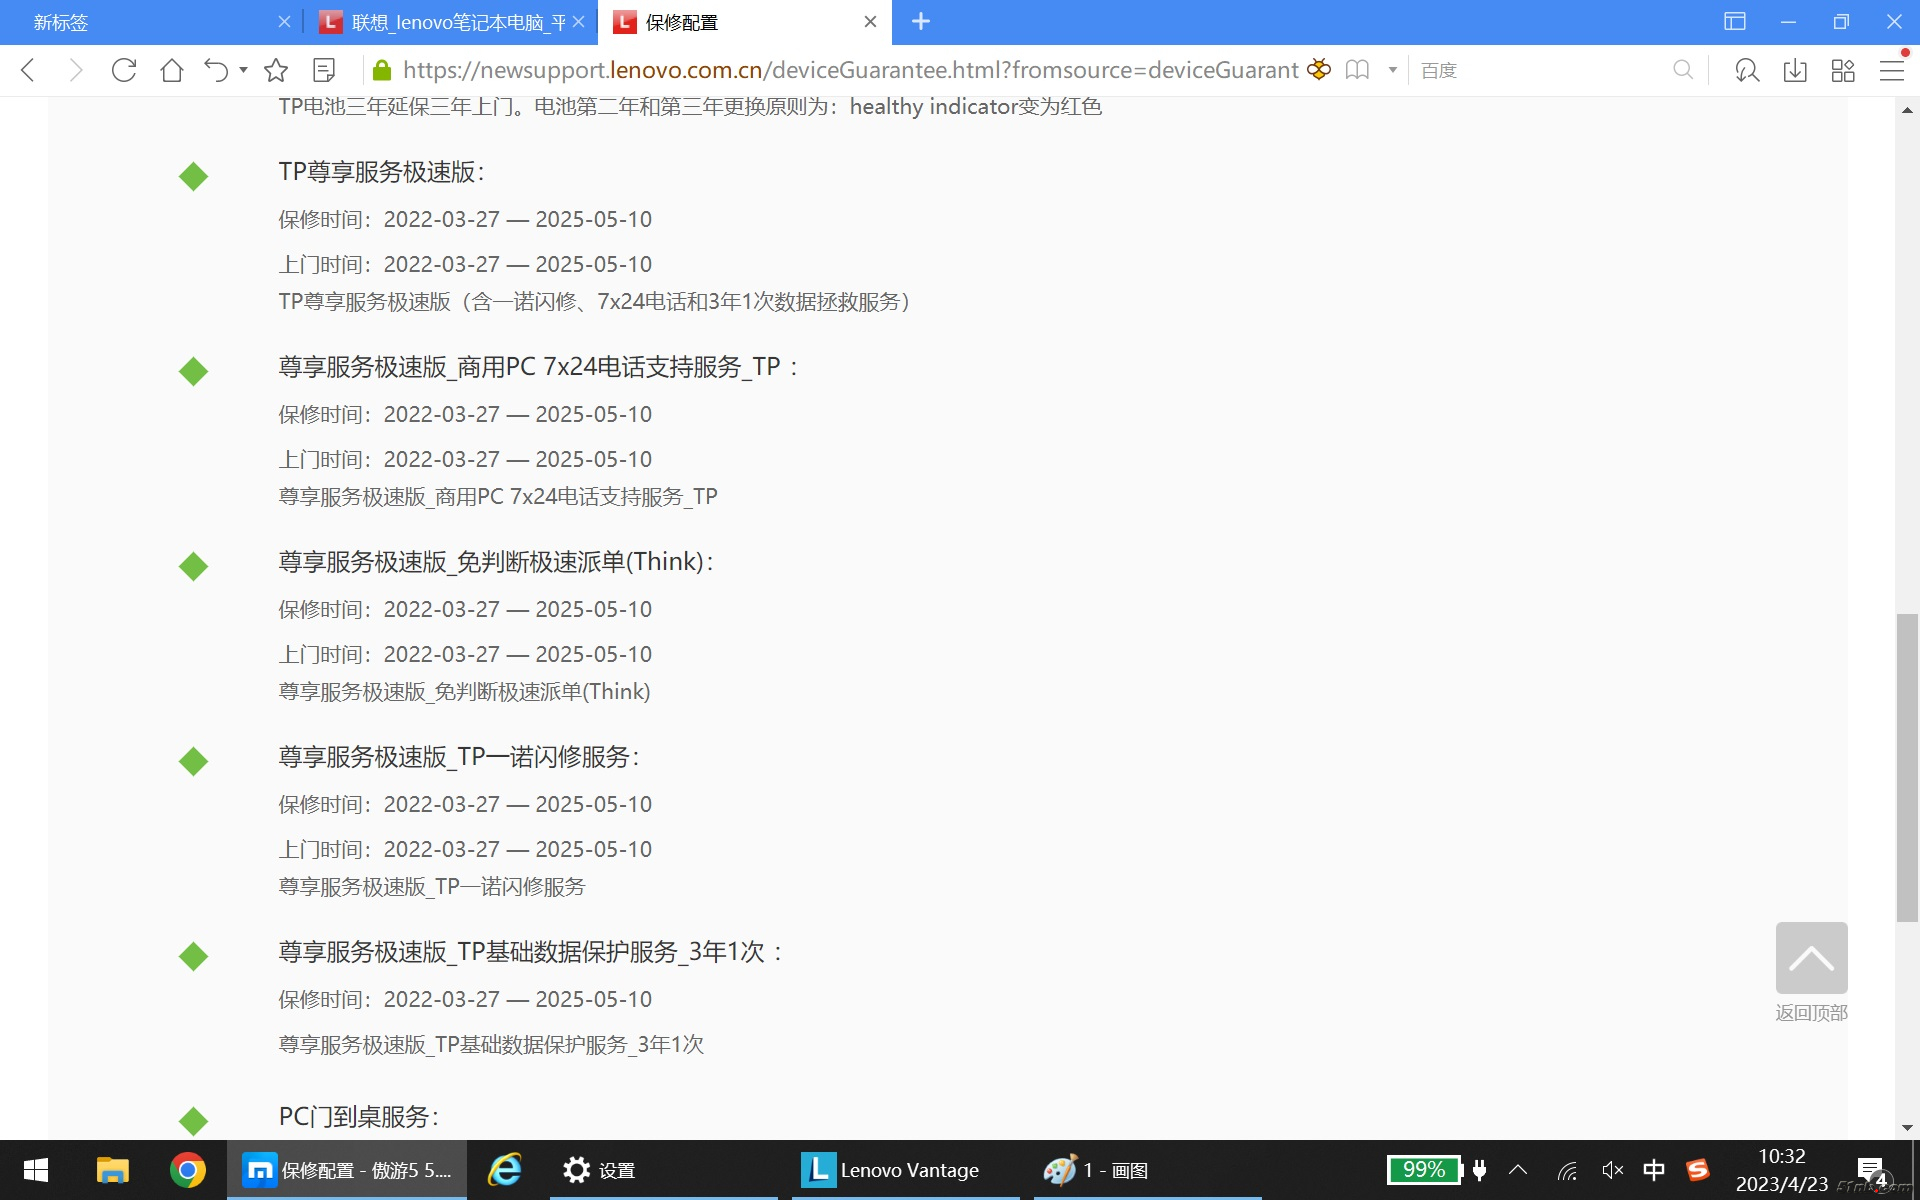Click 尊享服务极速版_商用PC 7x24电话支持服务_TP heading
The width and height of the screenshot is (1920, 1200).
[x=538, y=367]
